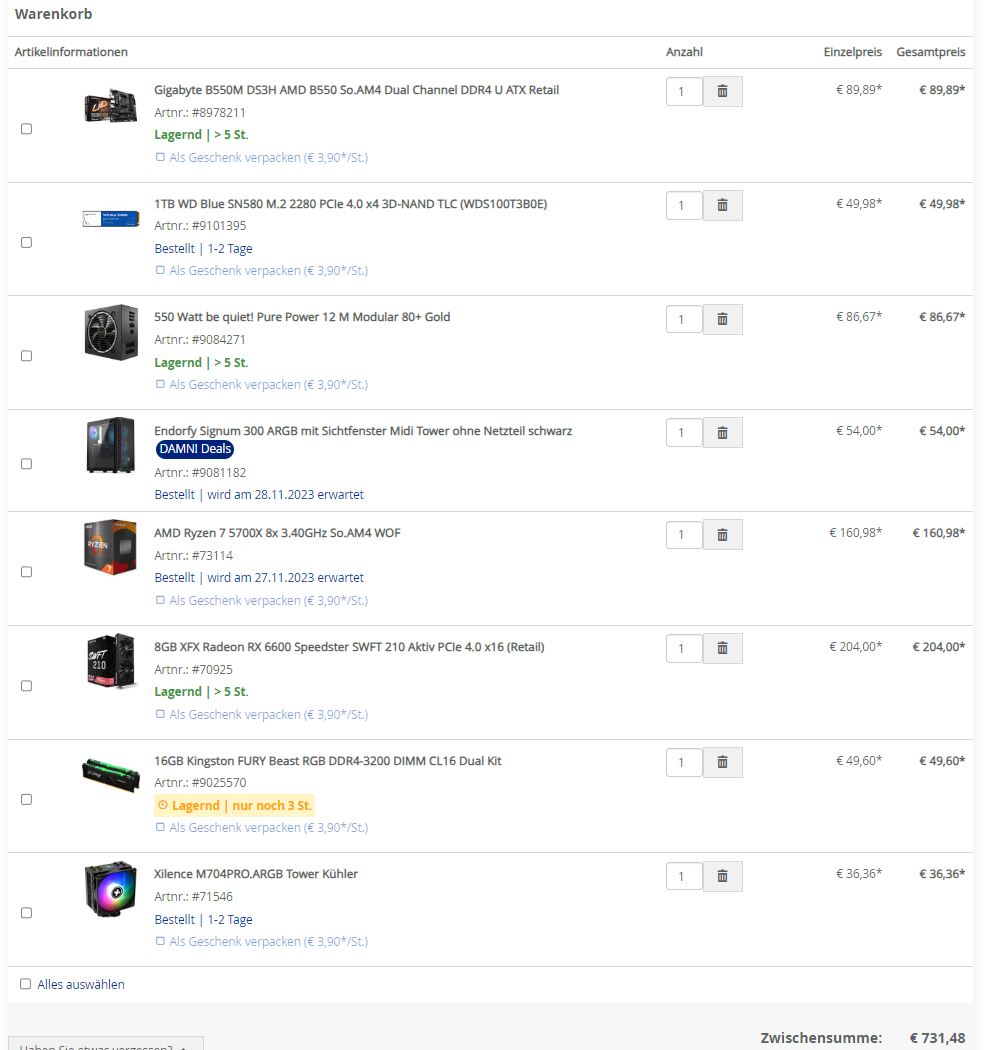View Gigabyte mainboard thumbnail image
The image size is (986, 1050).
click(111, 106)
